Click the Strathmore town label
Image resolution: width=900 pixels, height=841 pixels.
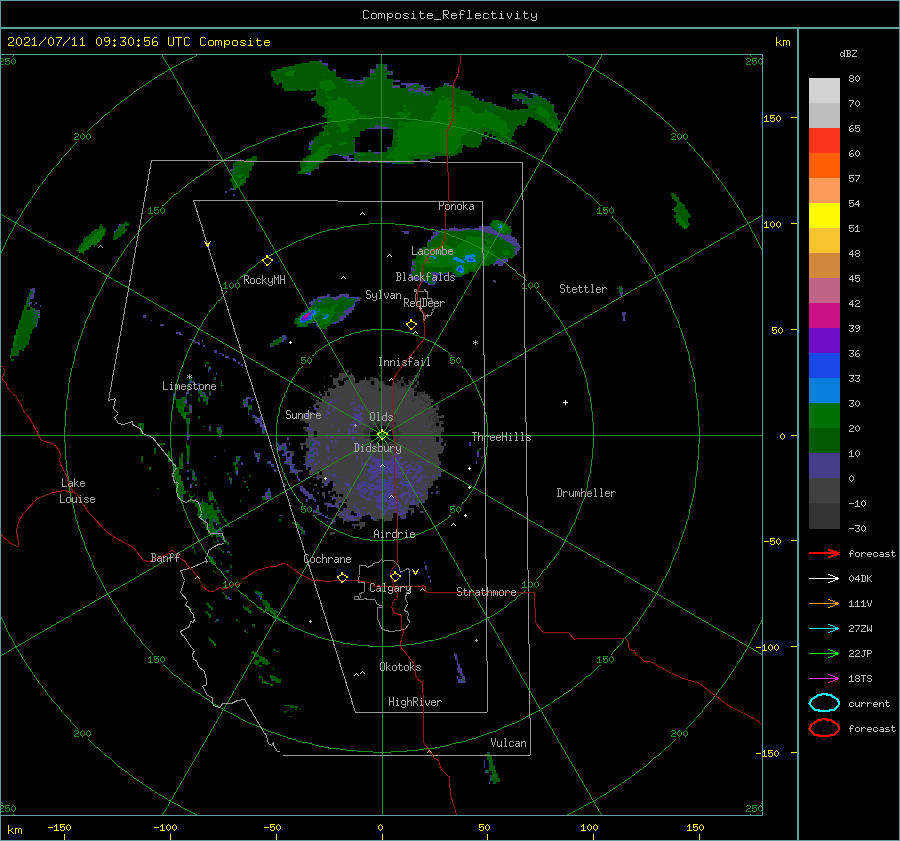point(486,592)
